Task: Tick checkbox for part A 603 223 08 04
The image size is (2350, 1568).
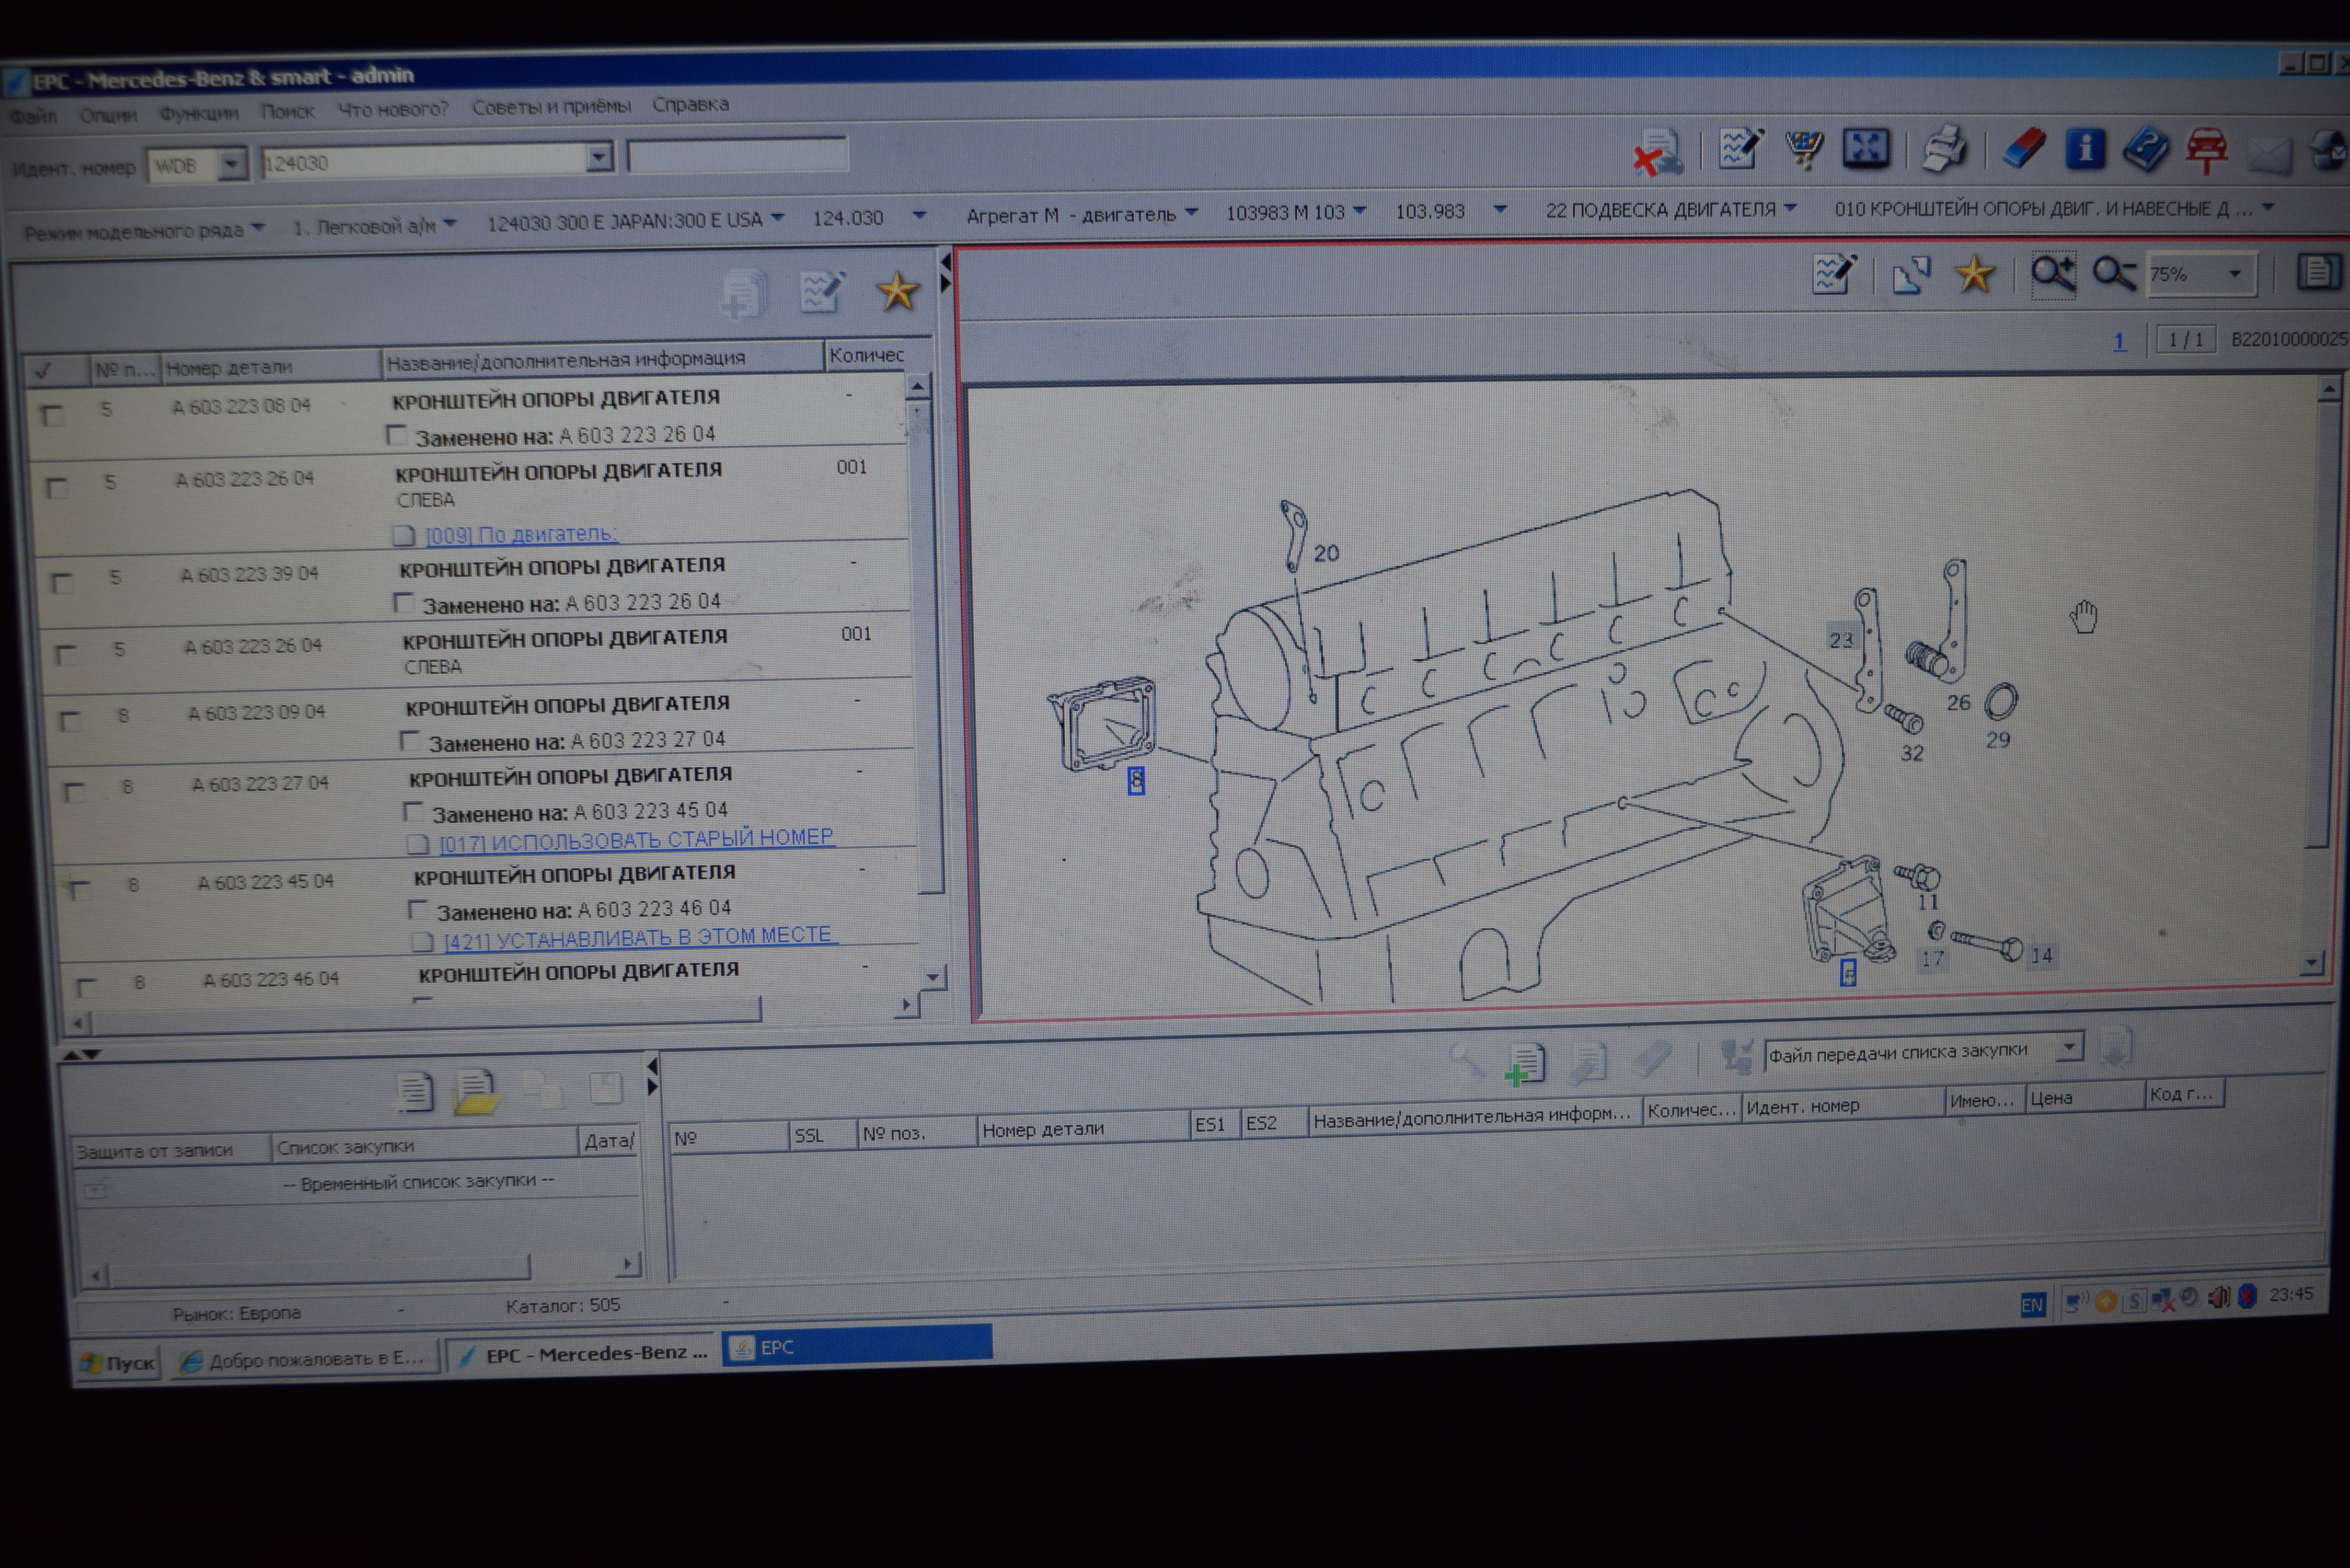Action: click(x=52, y=414)
